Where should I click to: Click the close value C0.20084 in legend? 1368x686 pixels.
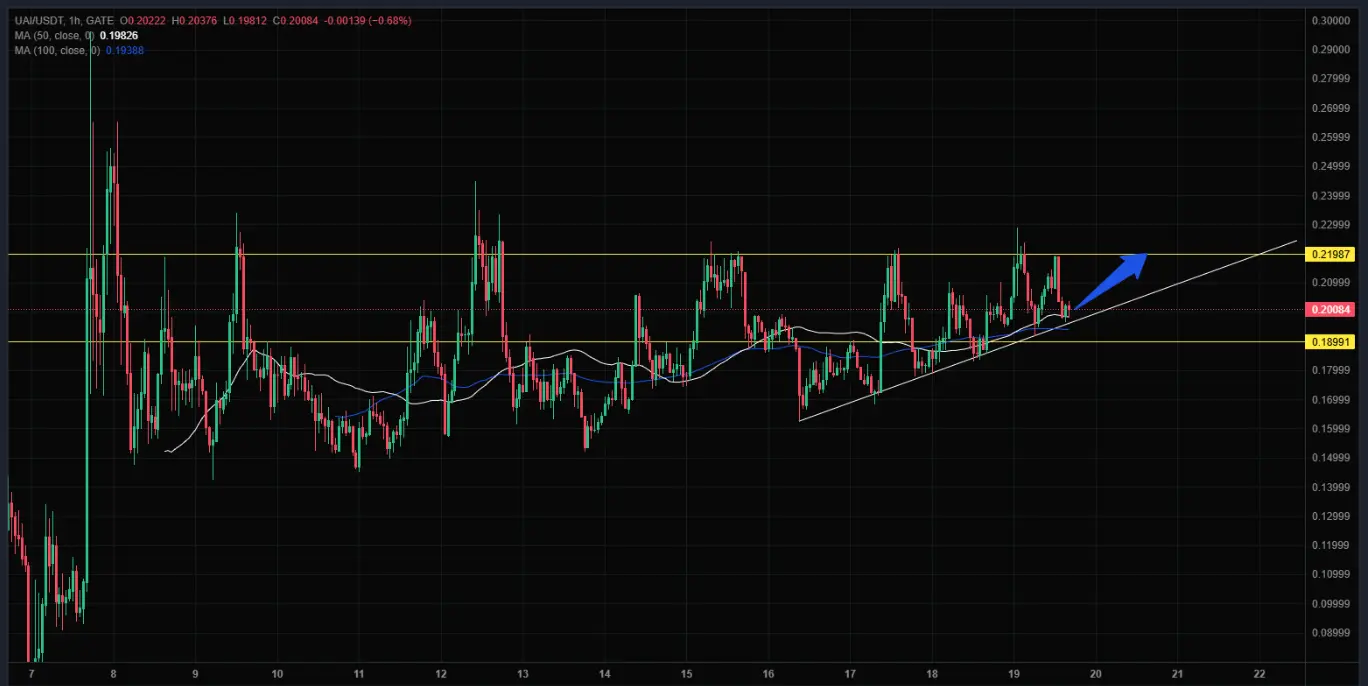pyautogui.click(x=297, y=20)
